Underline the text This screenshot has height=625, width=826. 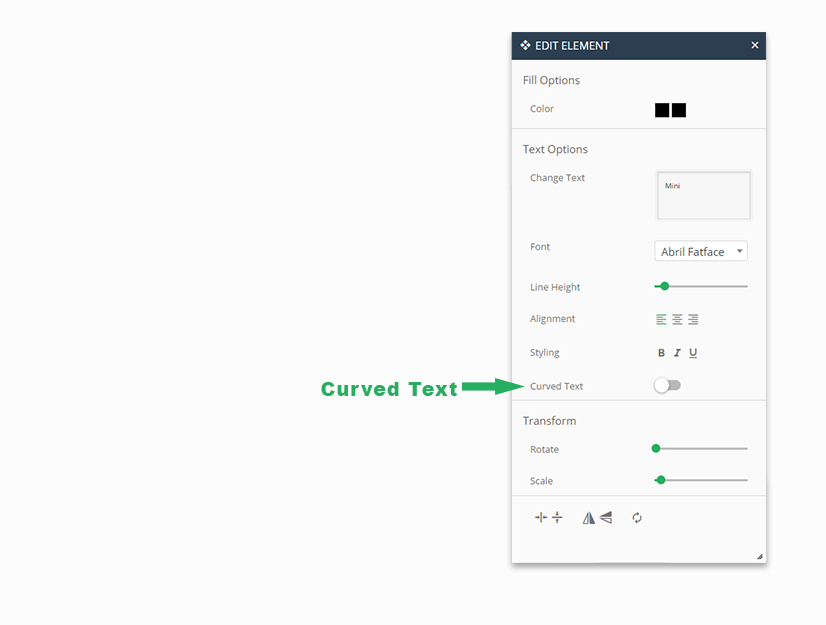[x=693, y=353]
